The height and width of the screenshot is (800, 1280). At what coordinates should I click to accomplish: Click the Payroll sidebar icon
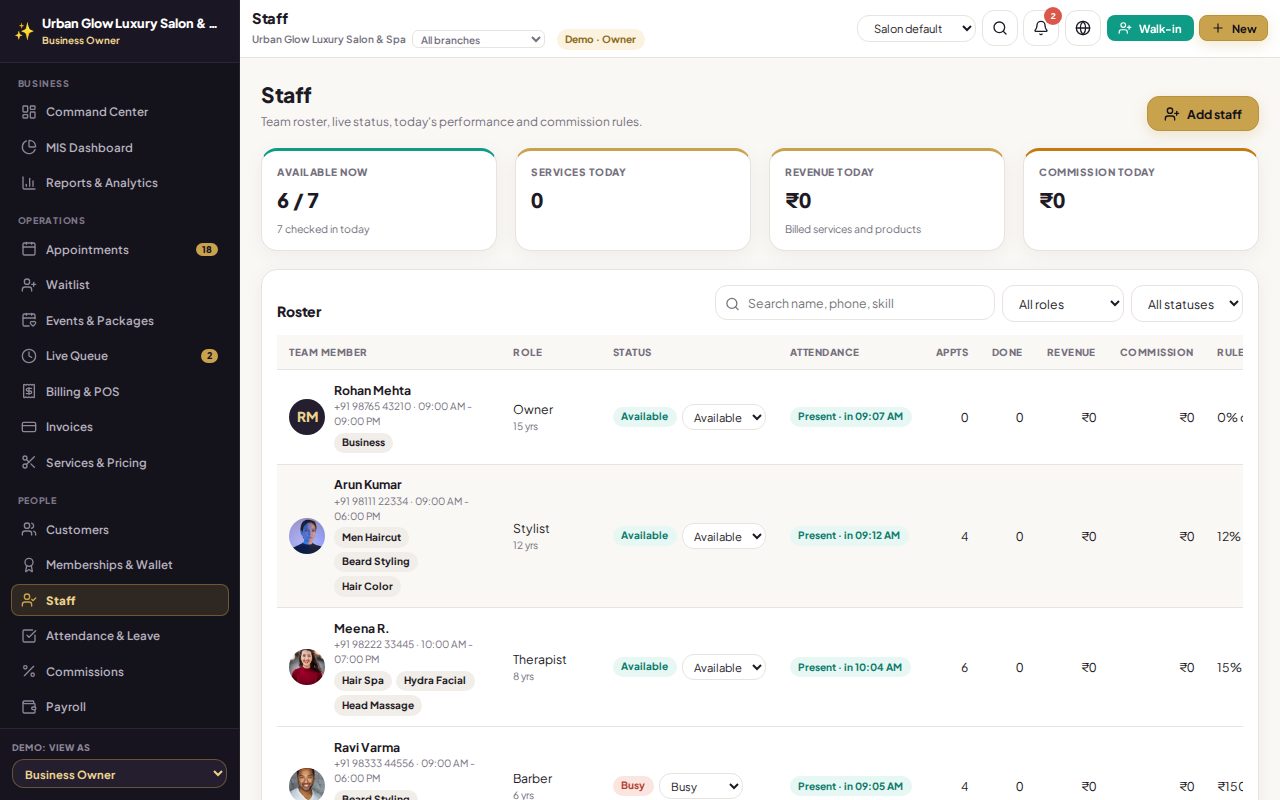coord(29,707)
